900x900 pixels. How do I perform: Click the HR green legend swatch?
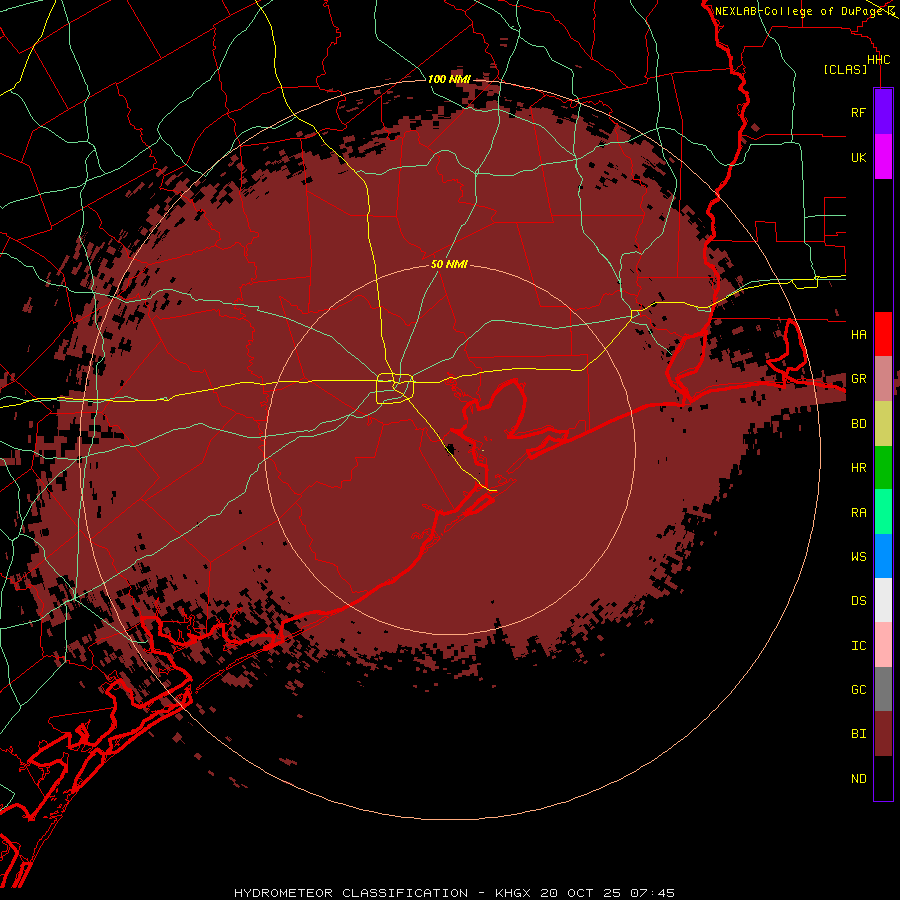pos(883,468)
